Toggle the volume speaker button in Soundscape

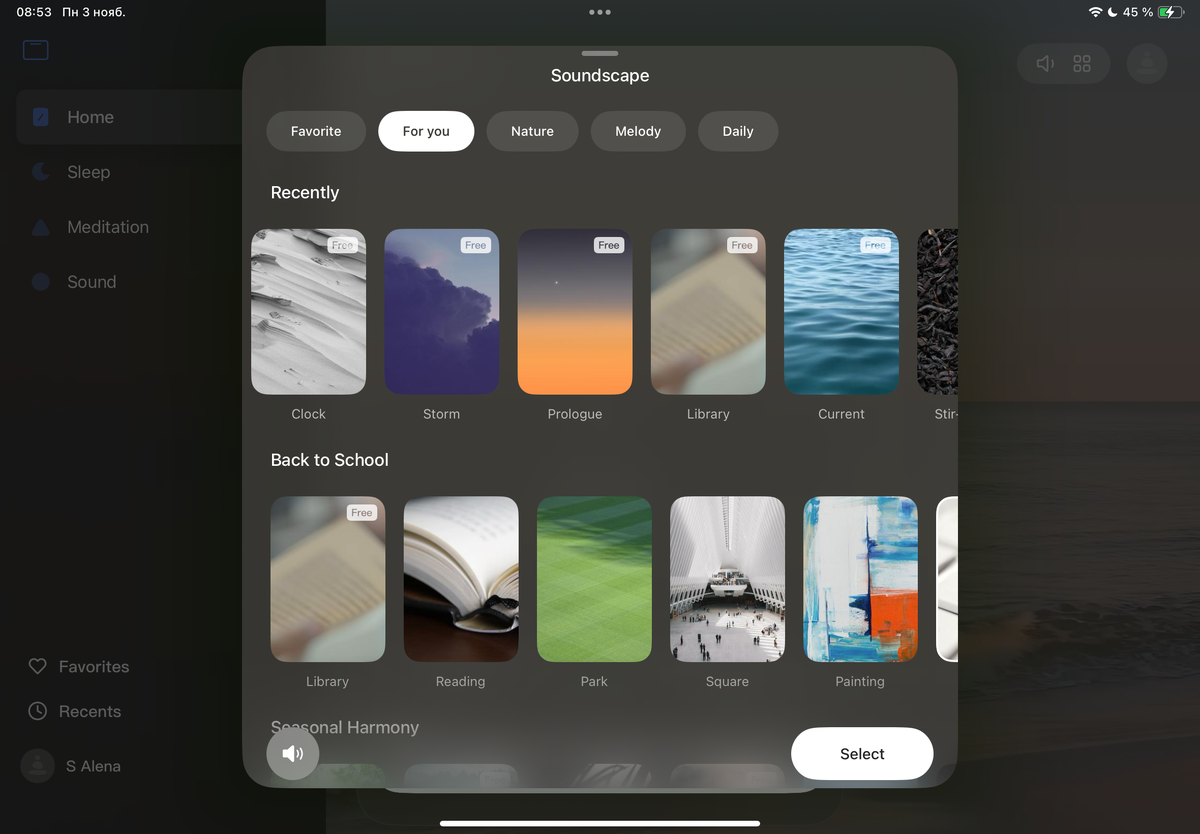[293, 754]
